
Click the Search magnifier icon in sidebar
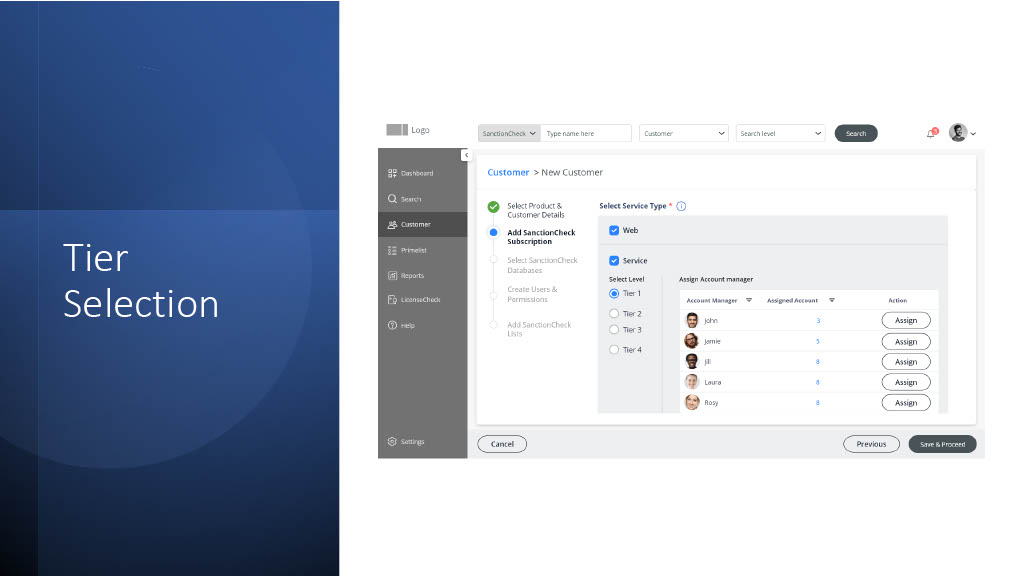(392, 199)
